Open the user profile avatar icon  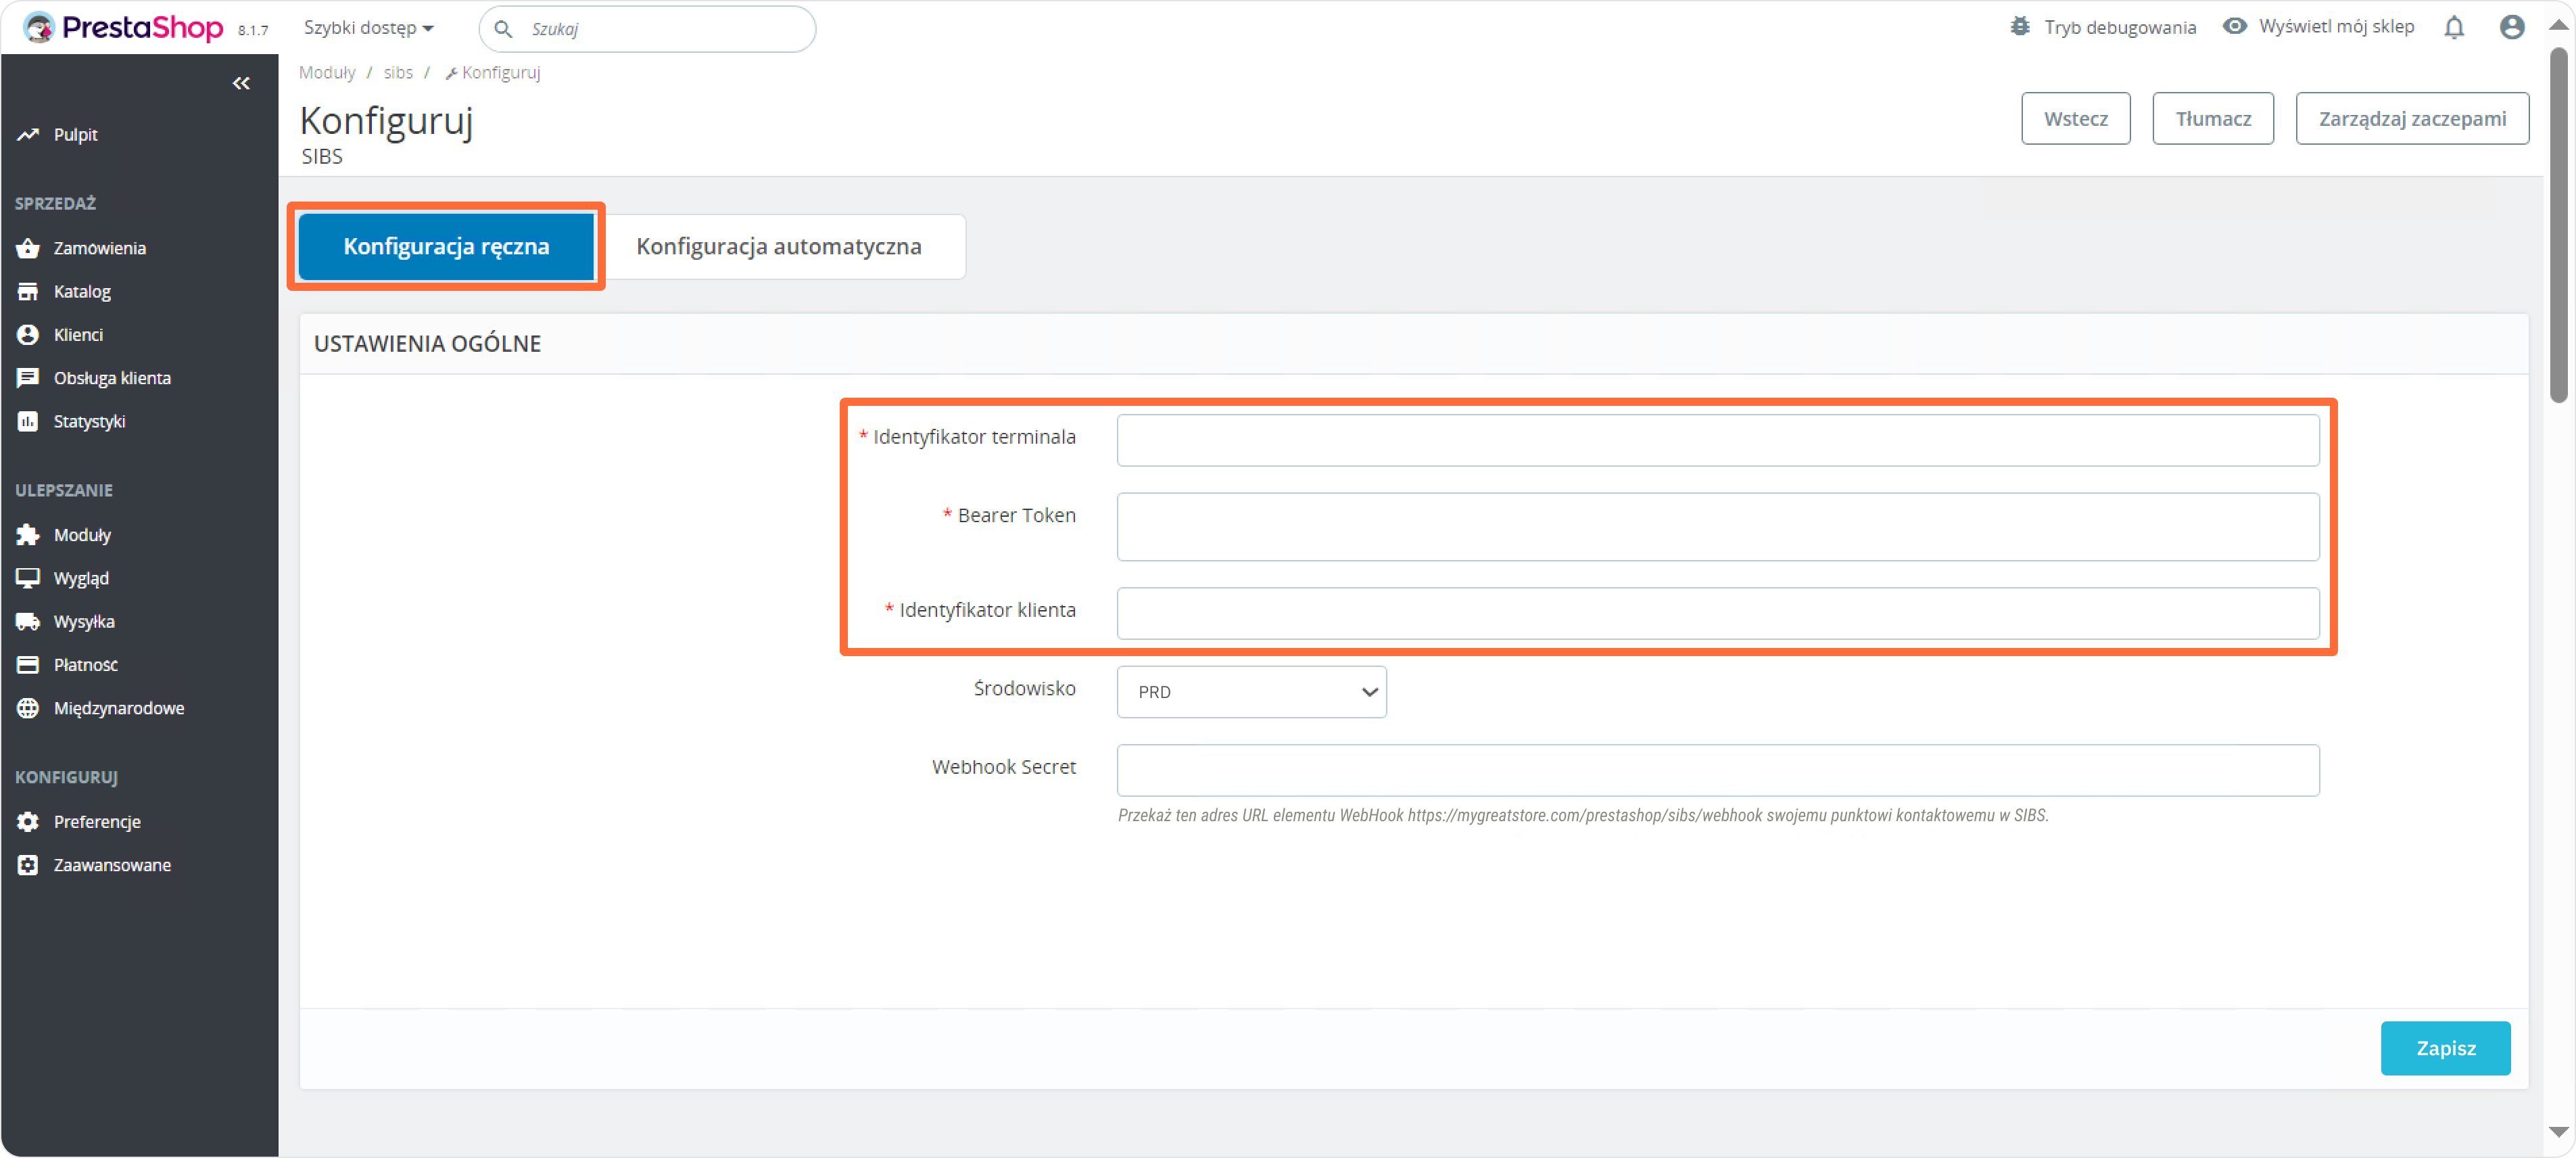click(x=2511, y=27)
